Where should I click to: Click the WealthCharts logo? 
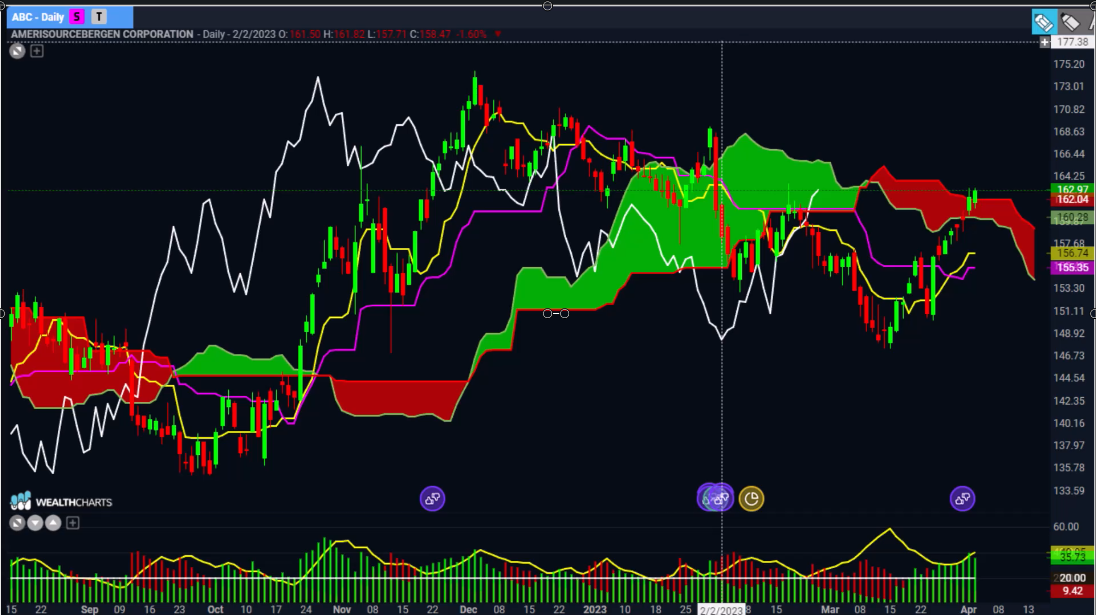pos(61,501)
